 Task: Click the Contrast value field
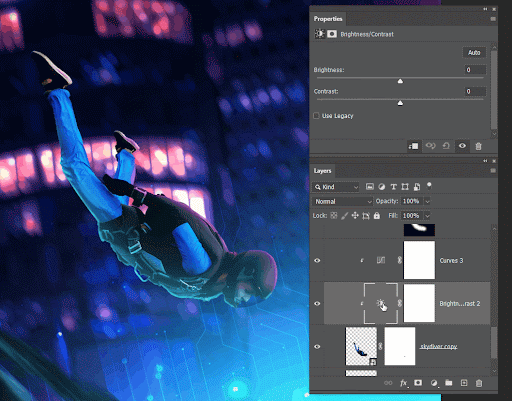[x=475, y=91]
